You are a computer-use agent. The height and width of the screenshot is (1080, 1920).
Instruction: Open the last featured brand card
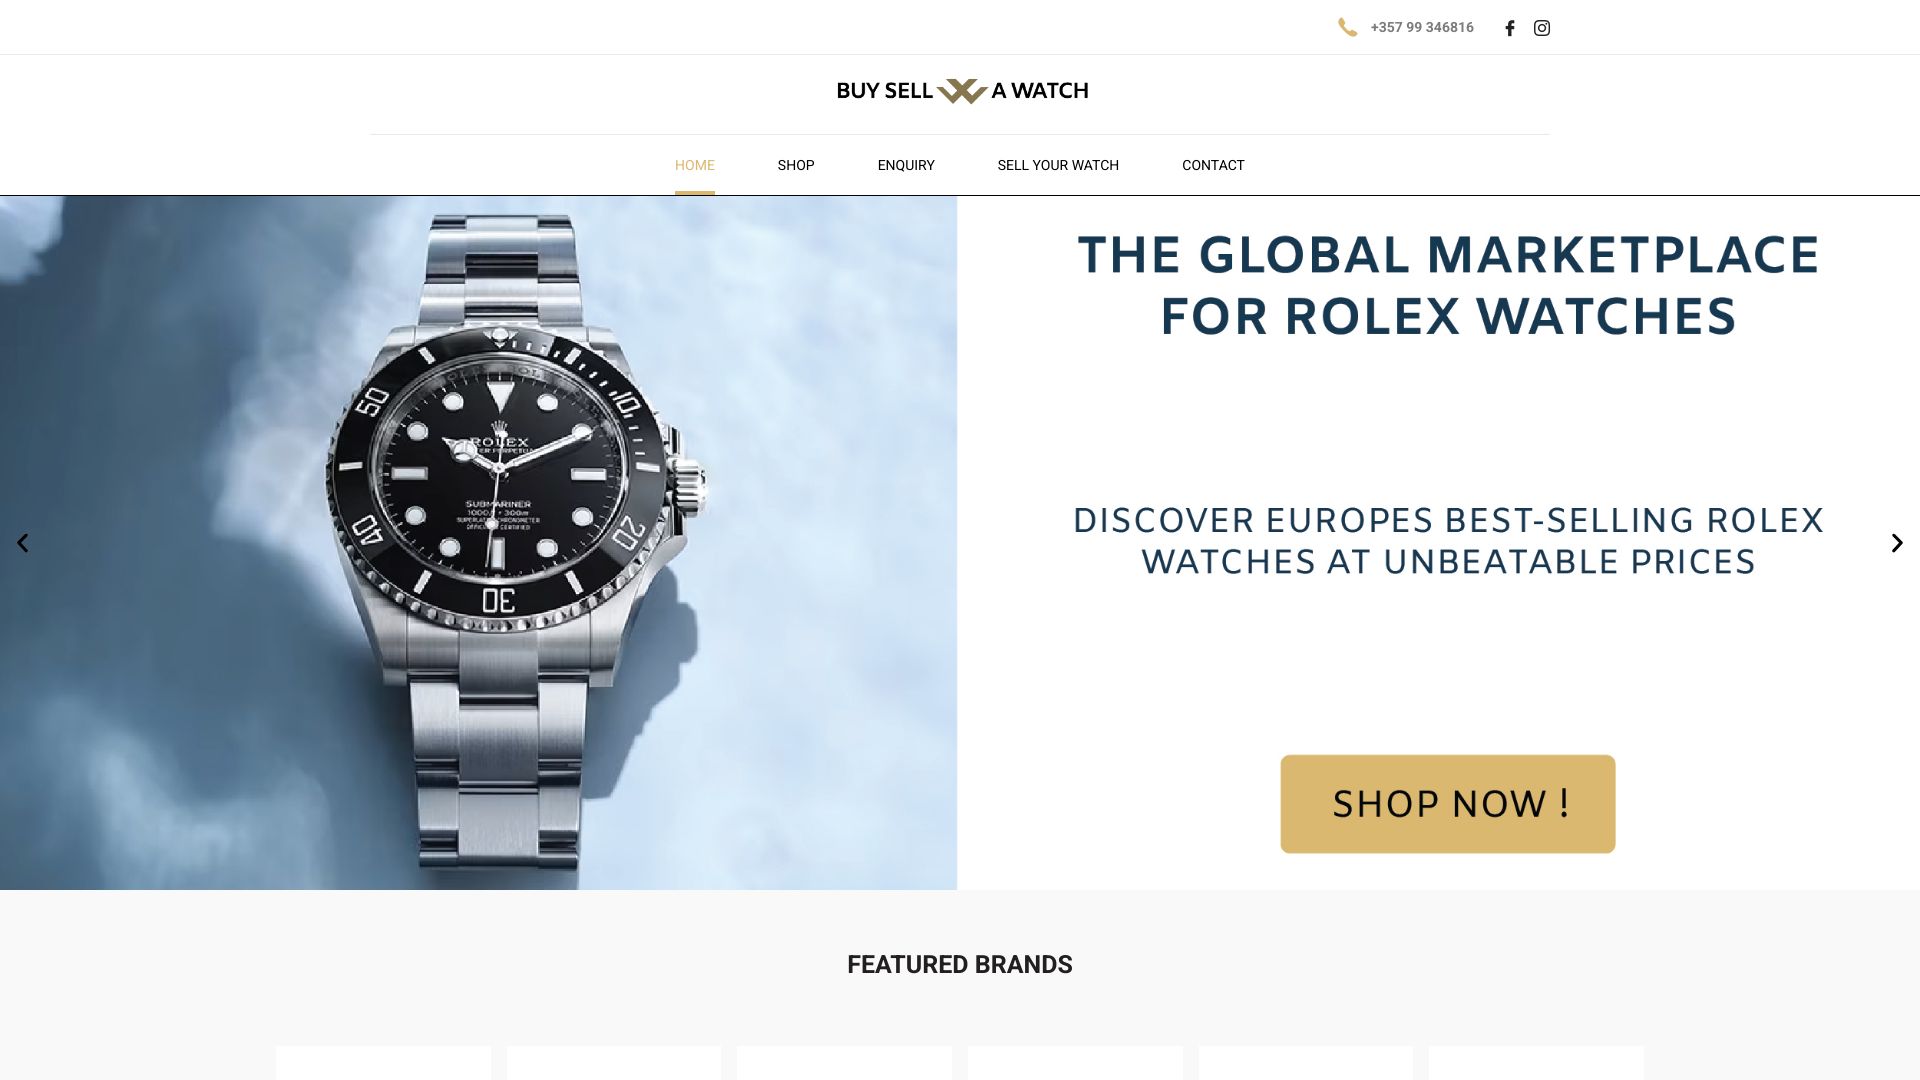coord(1536,1063)
